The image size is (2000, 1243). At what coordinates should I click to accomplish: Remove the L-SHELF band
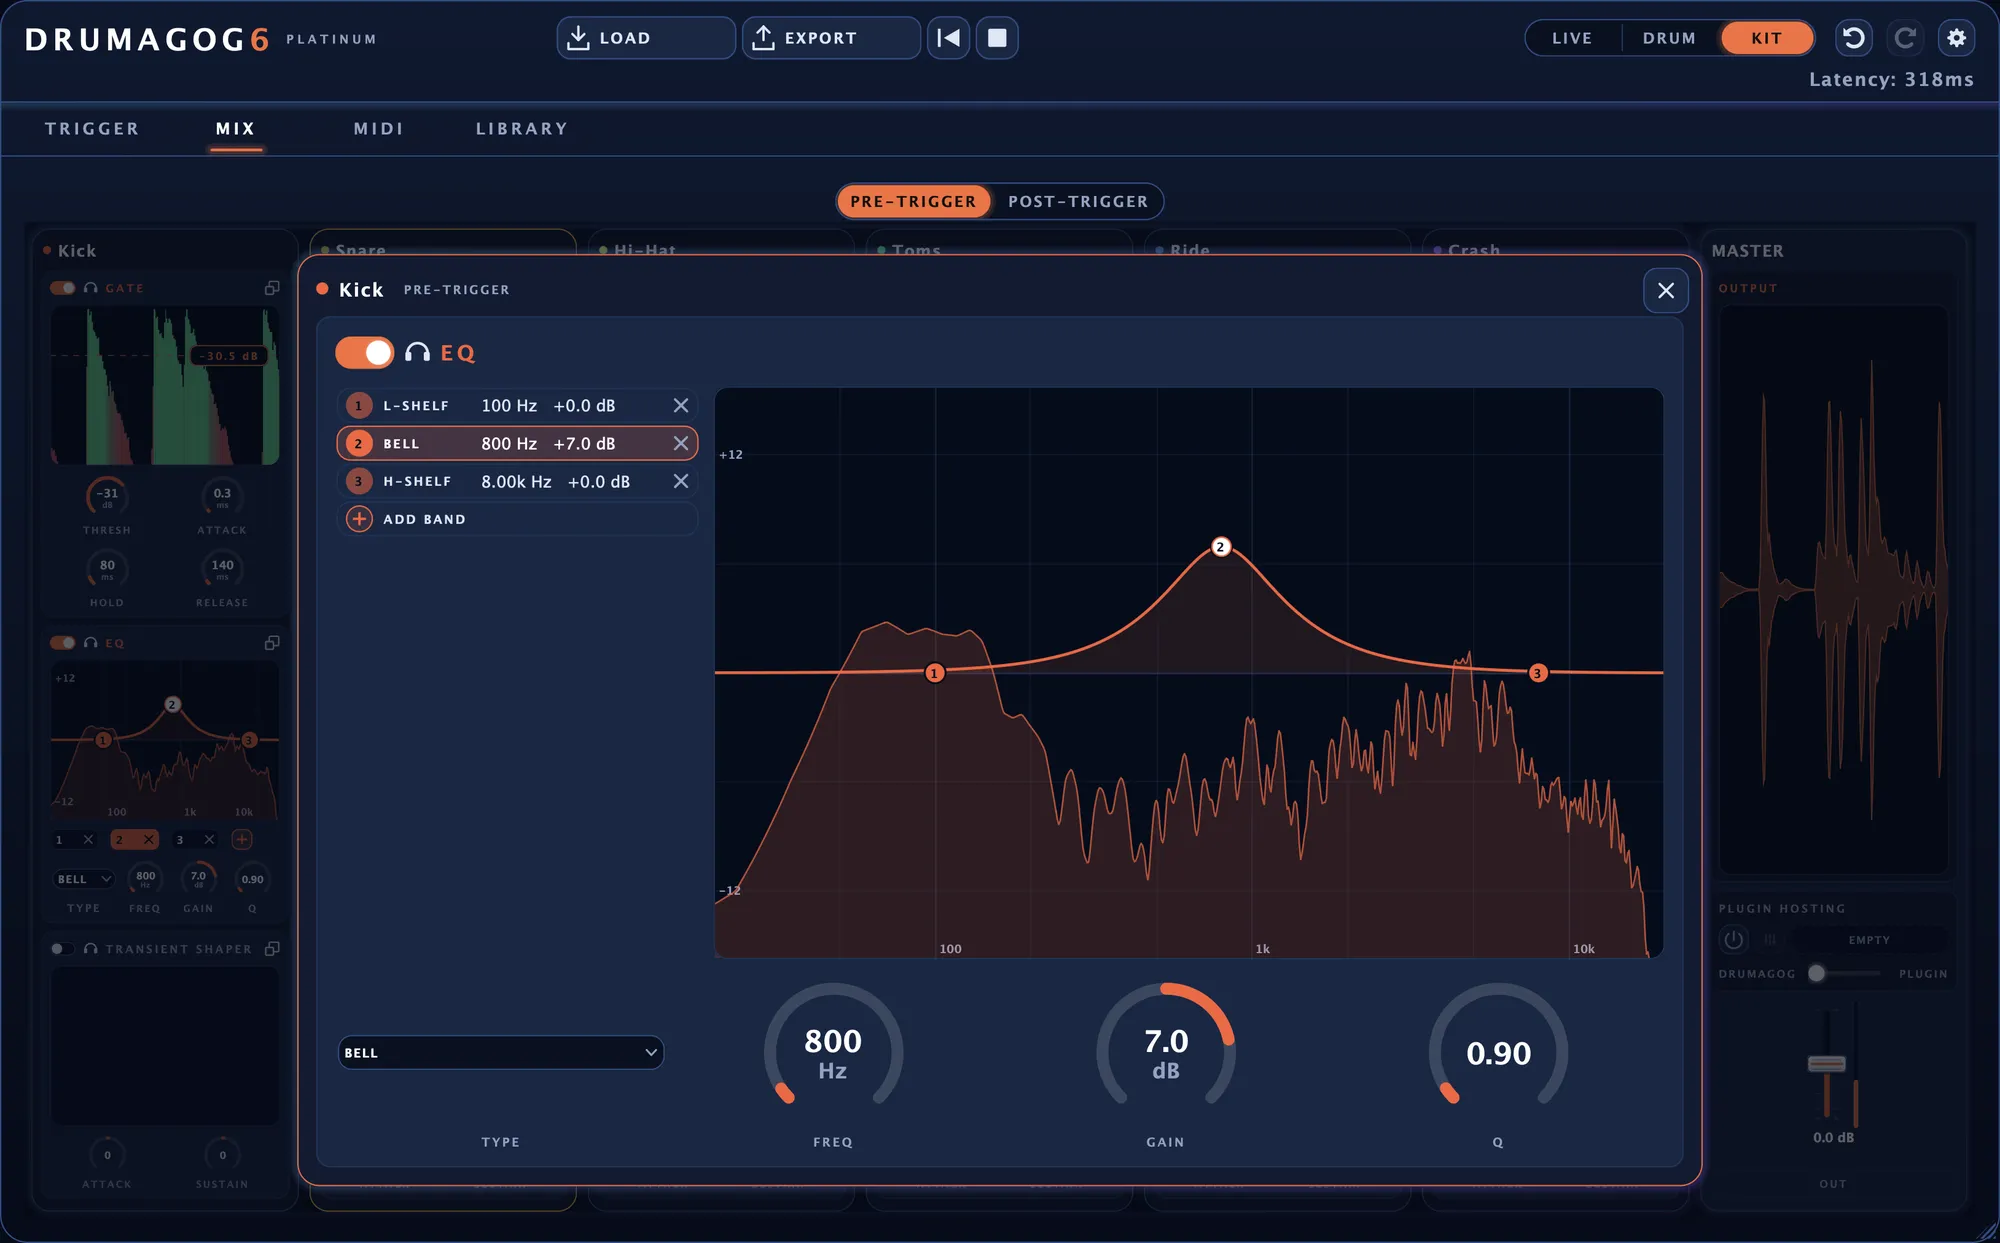click(x=681, y=405)
